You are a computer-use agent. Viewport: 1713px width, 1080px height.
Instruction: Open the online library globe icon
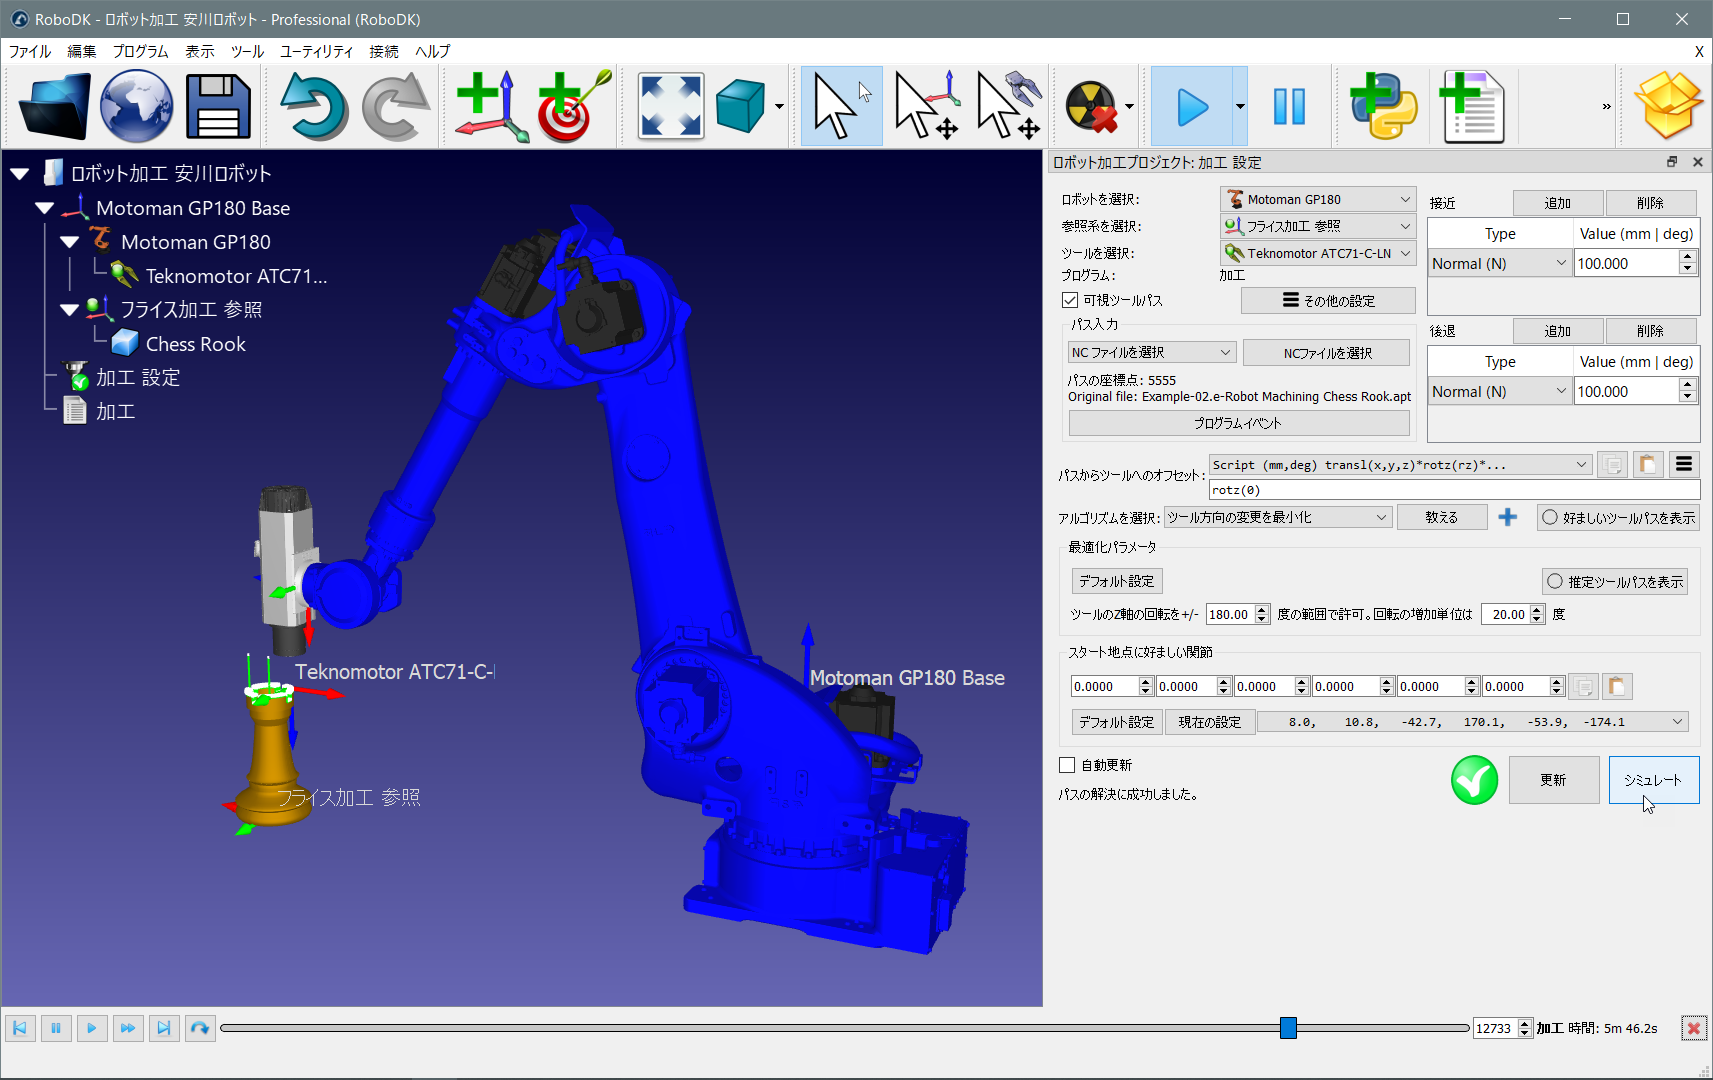coord(136,106)
